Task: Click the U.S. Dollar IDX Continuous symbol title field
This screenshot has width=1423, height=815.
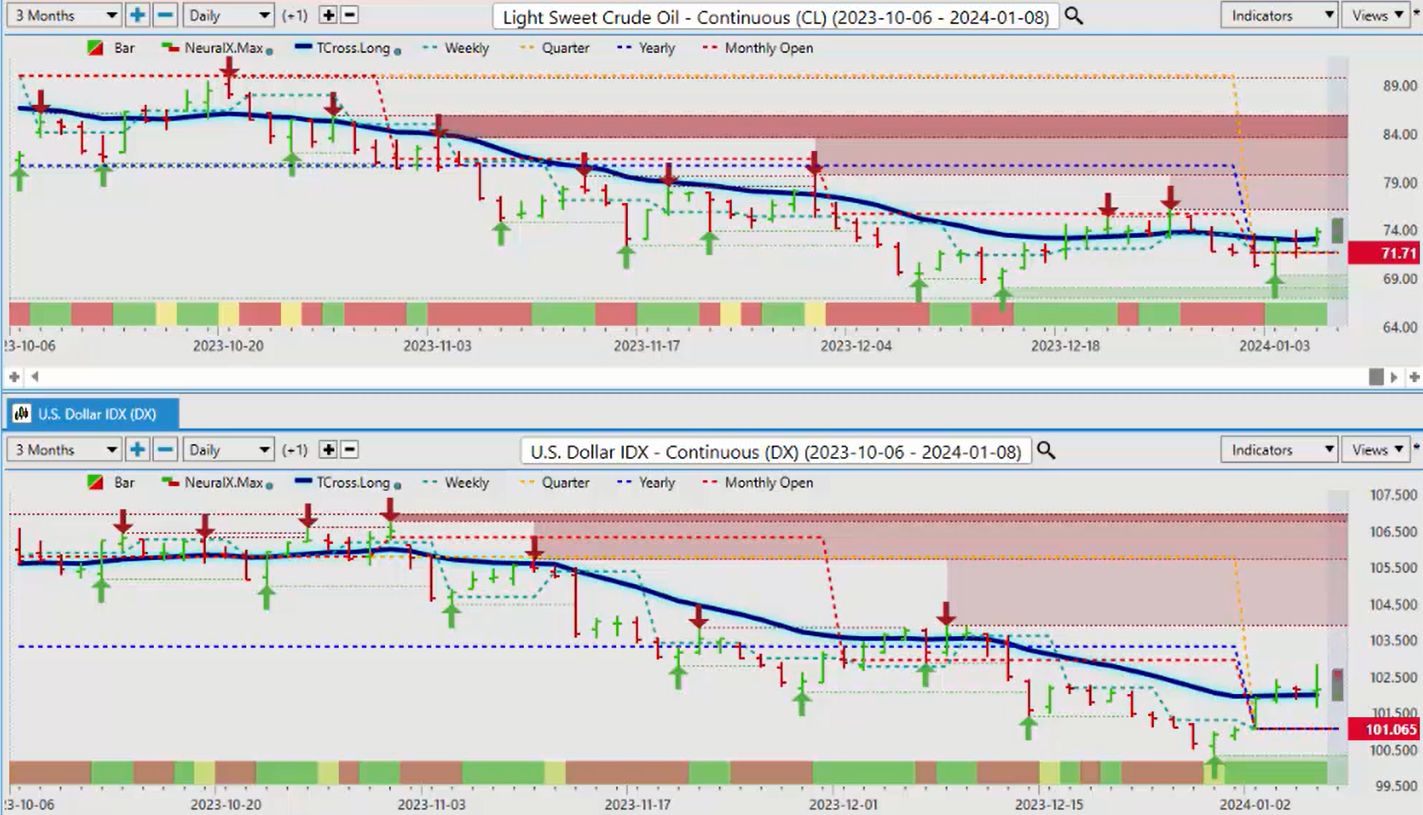Action: 775,451
